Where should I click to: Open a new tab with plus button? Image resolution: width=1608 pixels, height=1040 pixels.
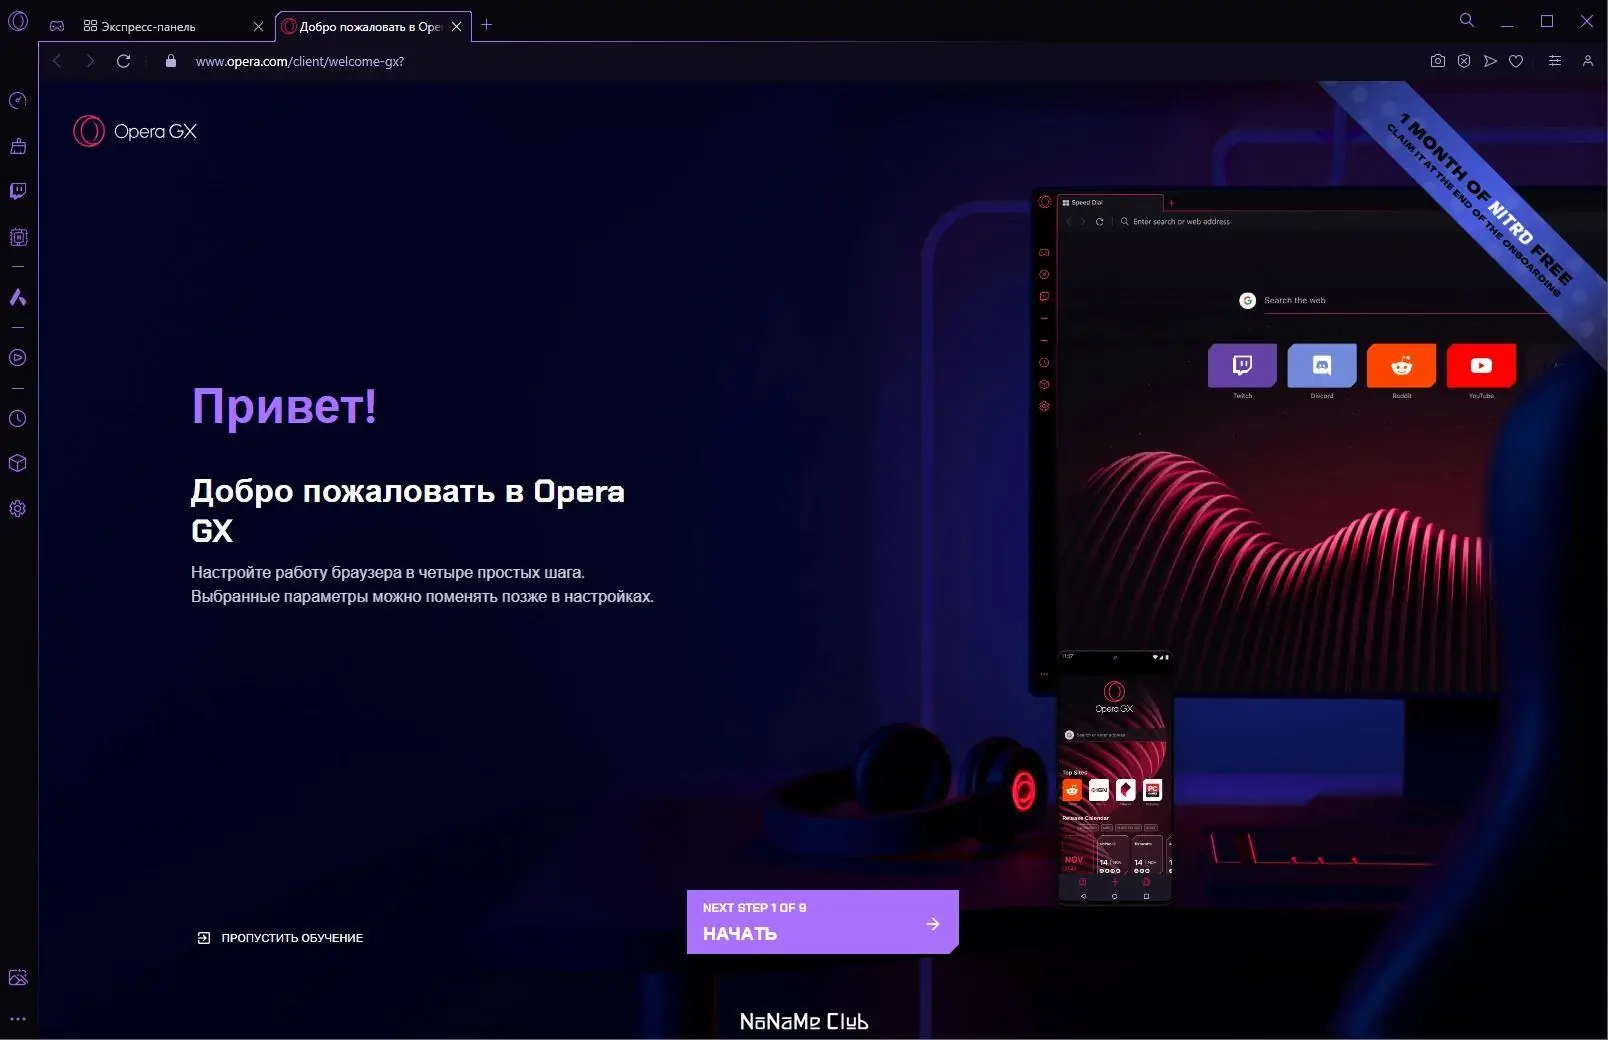click(x=487, y=25)
